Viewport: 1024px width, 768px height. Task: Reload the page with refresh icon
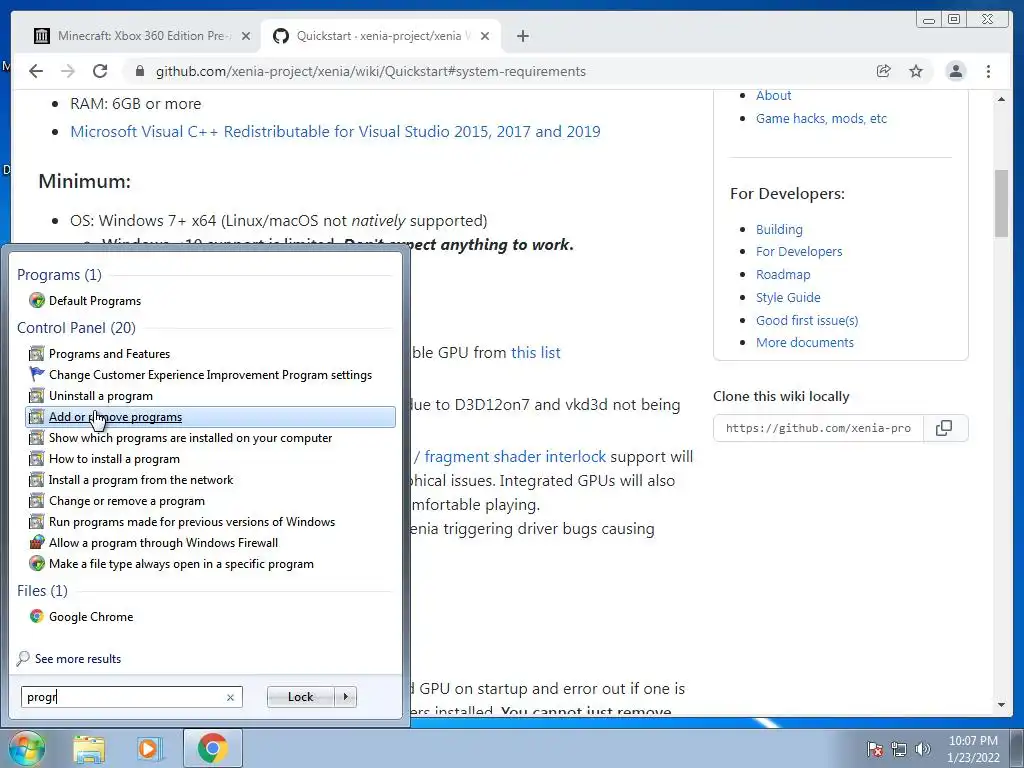[100, 71]
